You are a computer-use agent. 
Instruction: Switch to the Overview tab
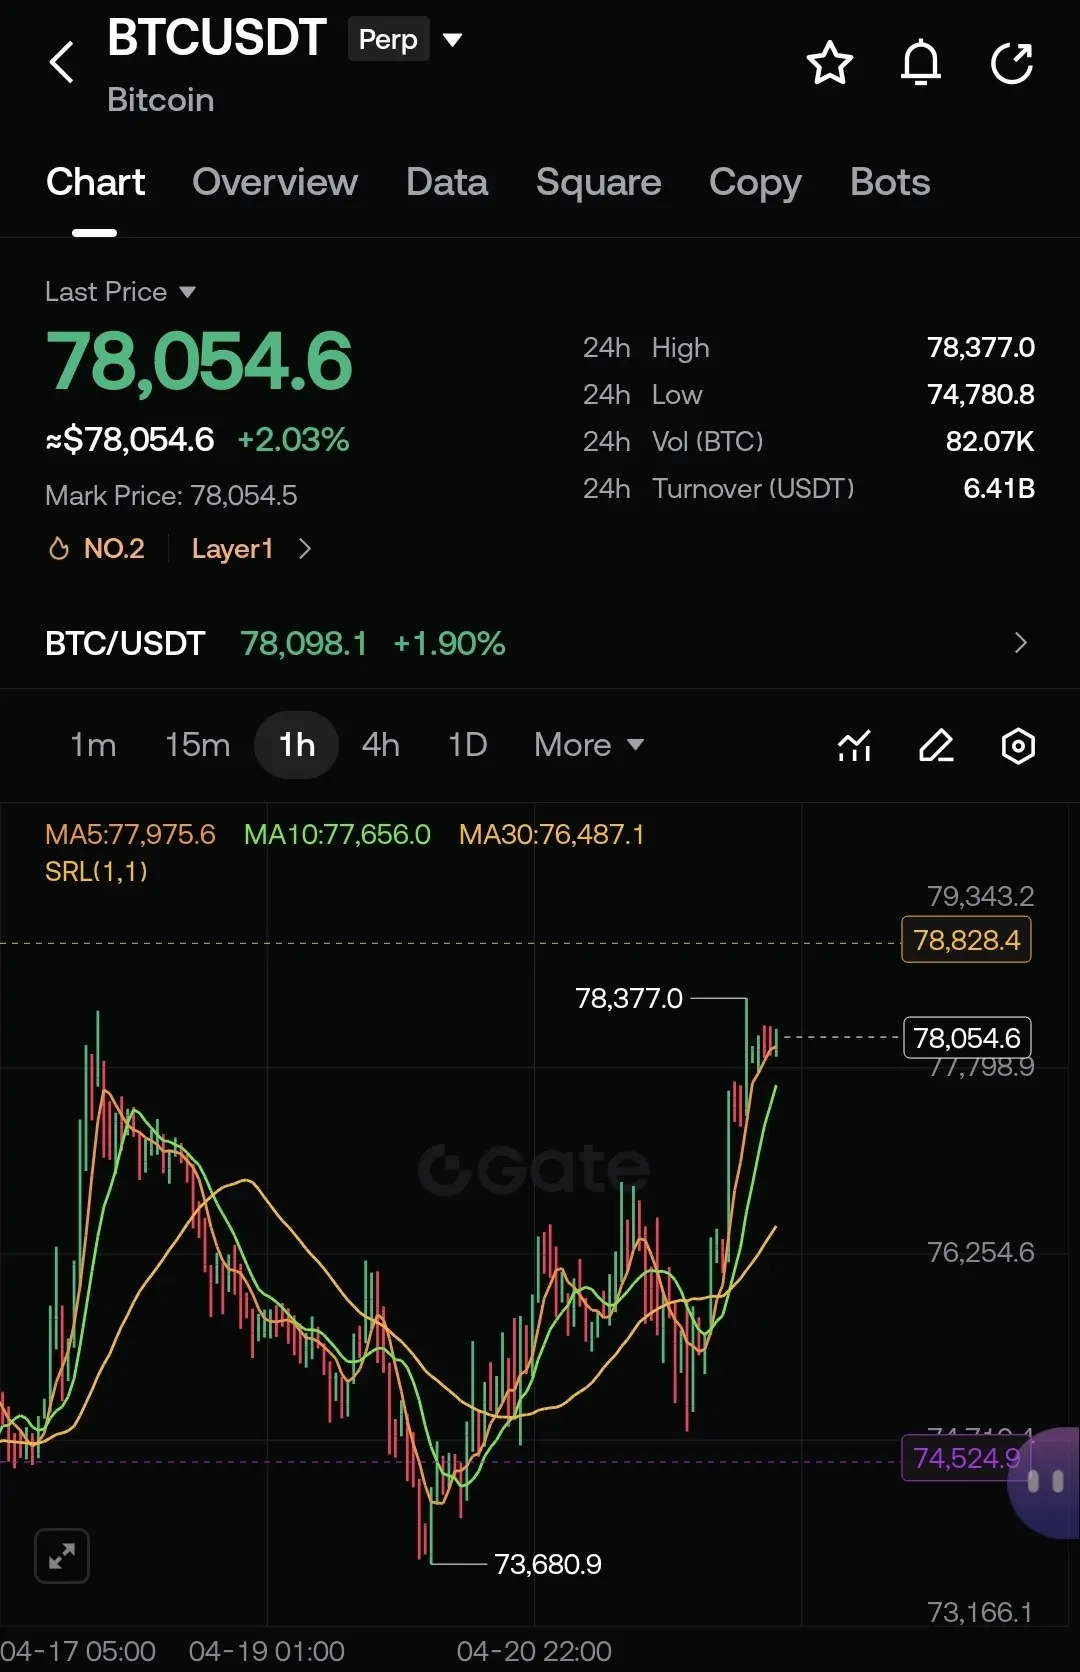pyautogui.click(x=275, y=182)
